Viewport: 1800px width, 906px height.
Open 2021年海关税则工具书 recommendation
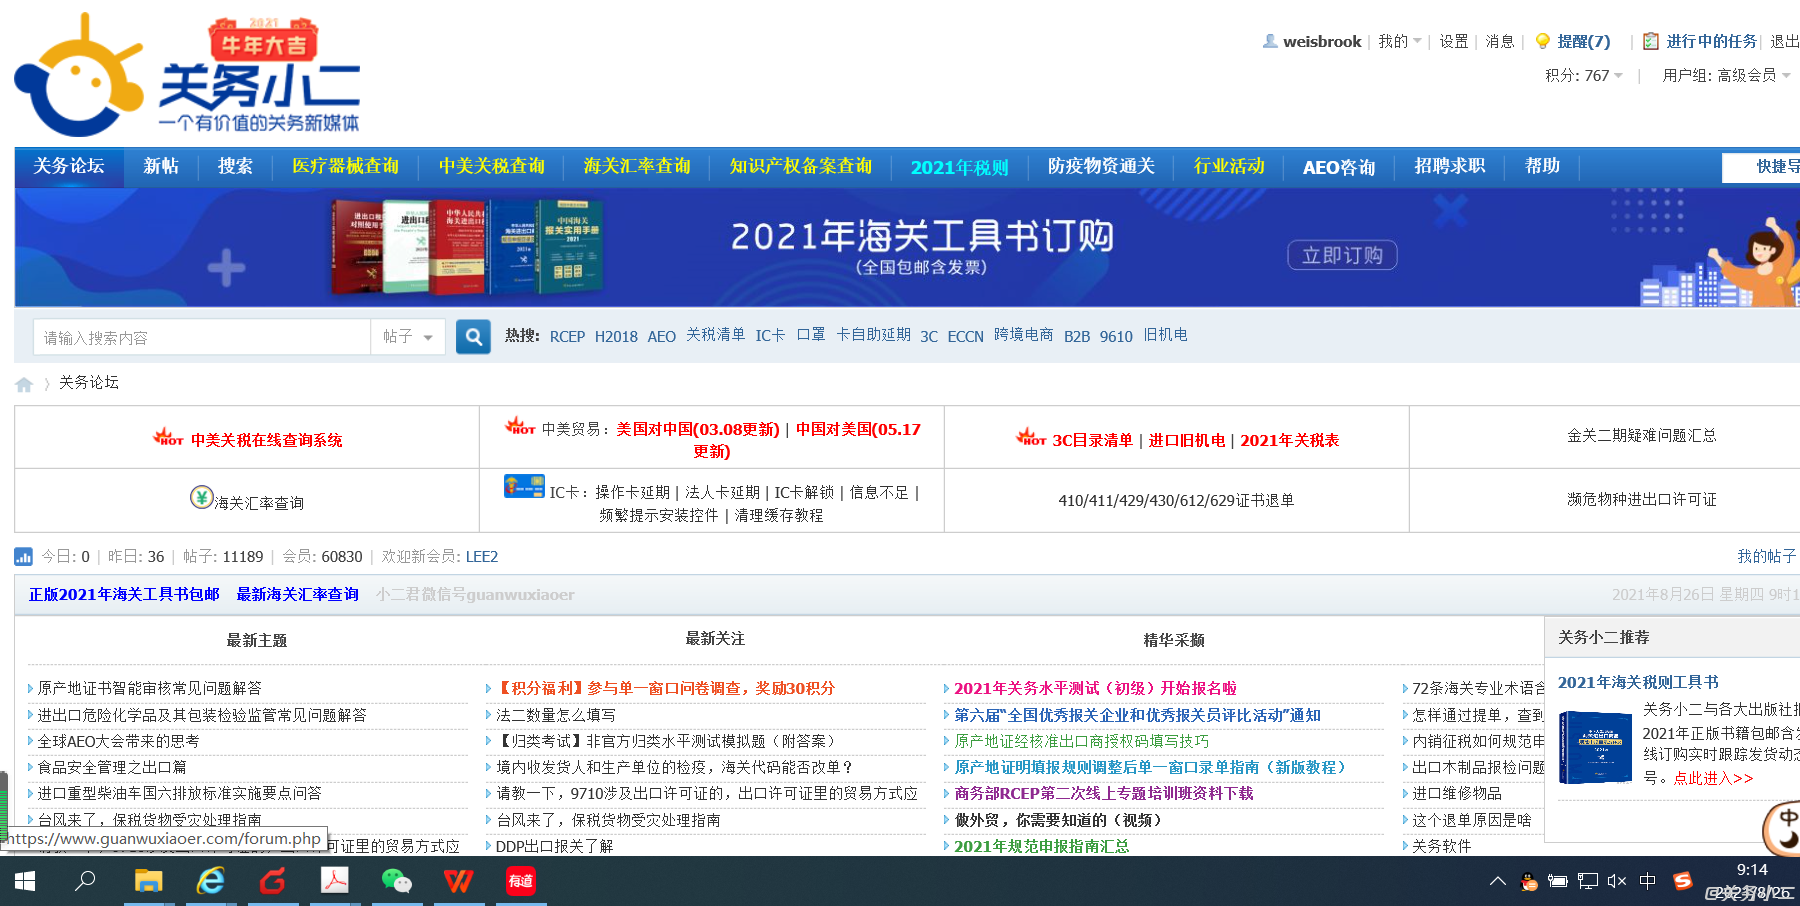click(x=1638, y=682)
